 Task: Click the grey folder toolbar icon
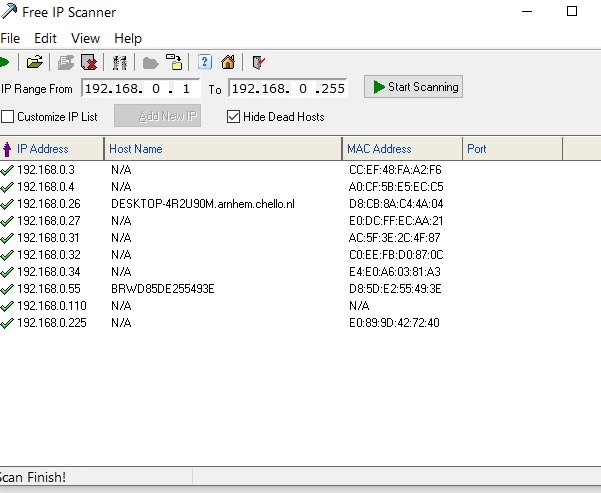click(151, 63)
